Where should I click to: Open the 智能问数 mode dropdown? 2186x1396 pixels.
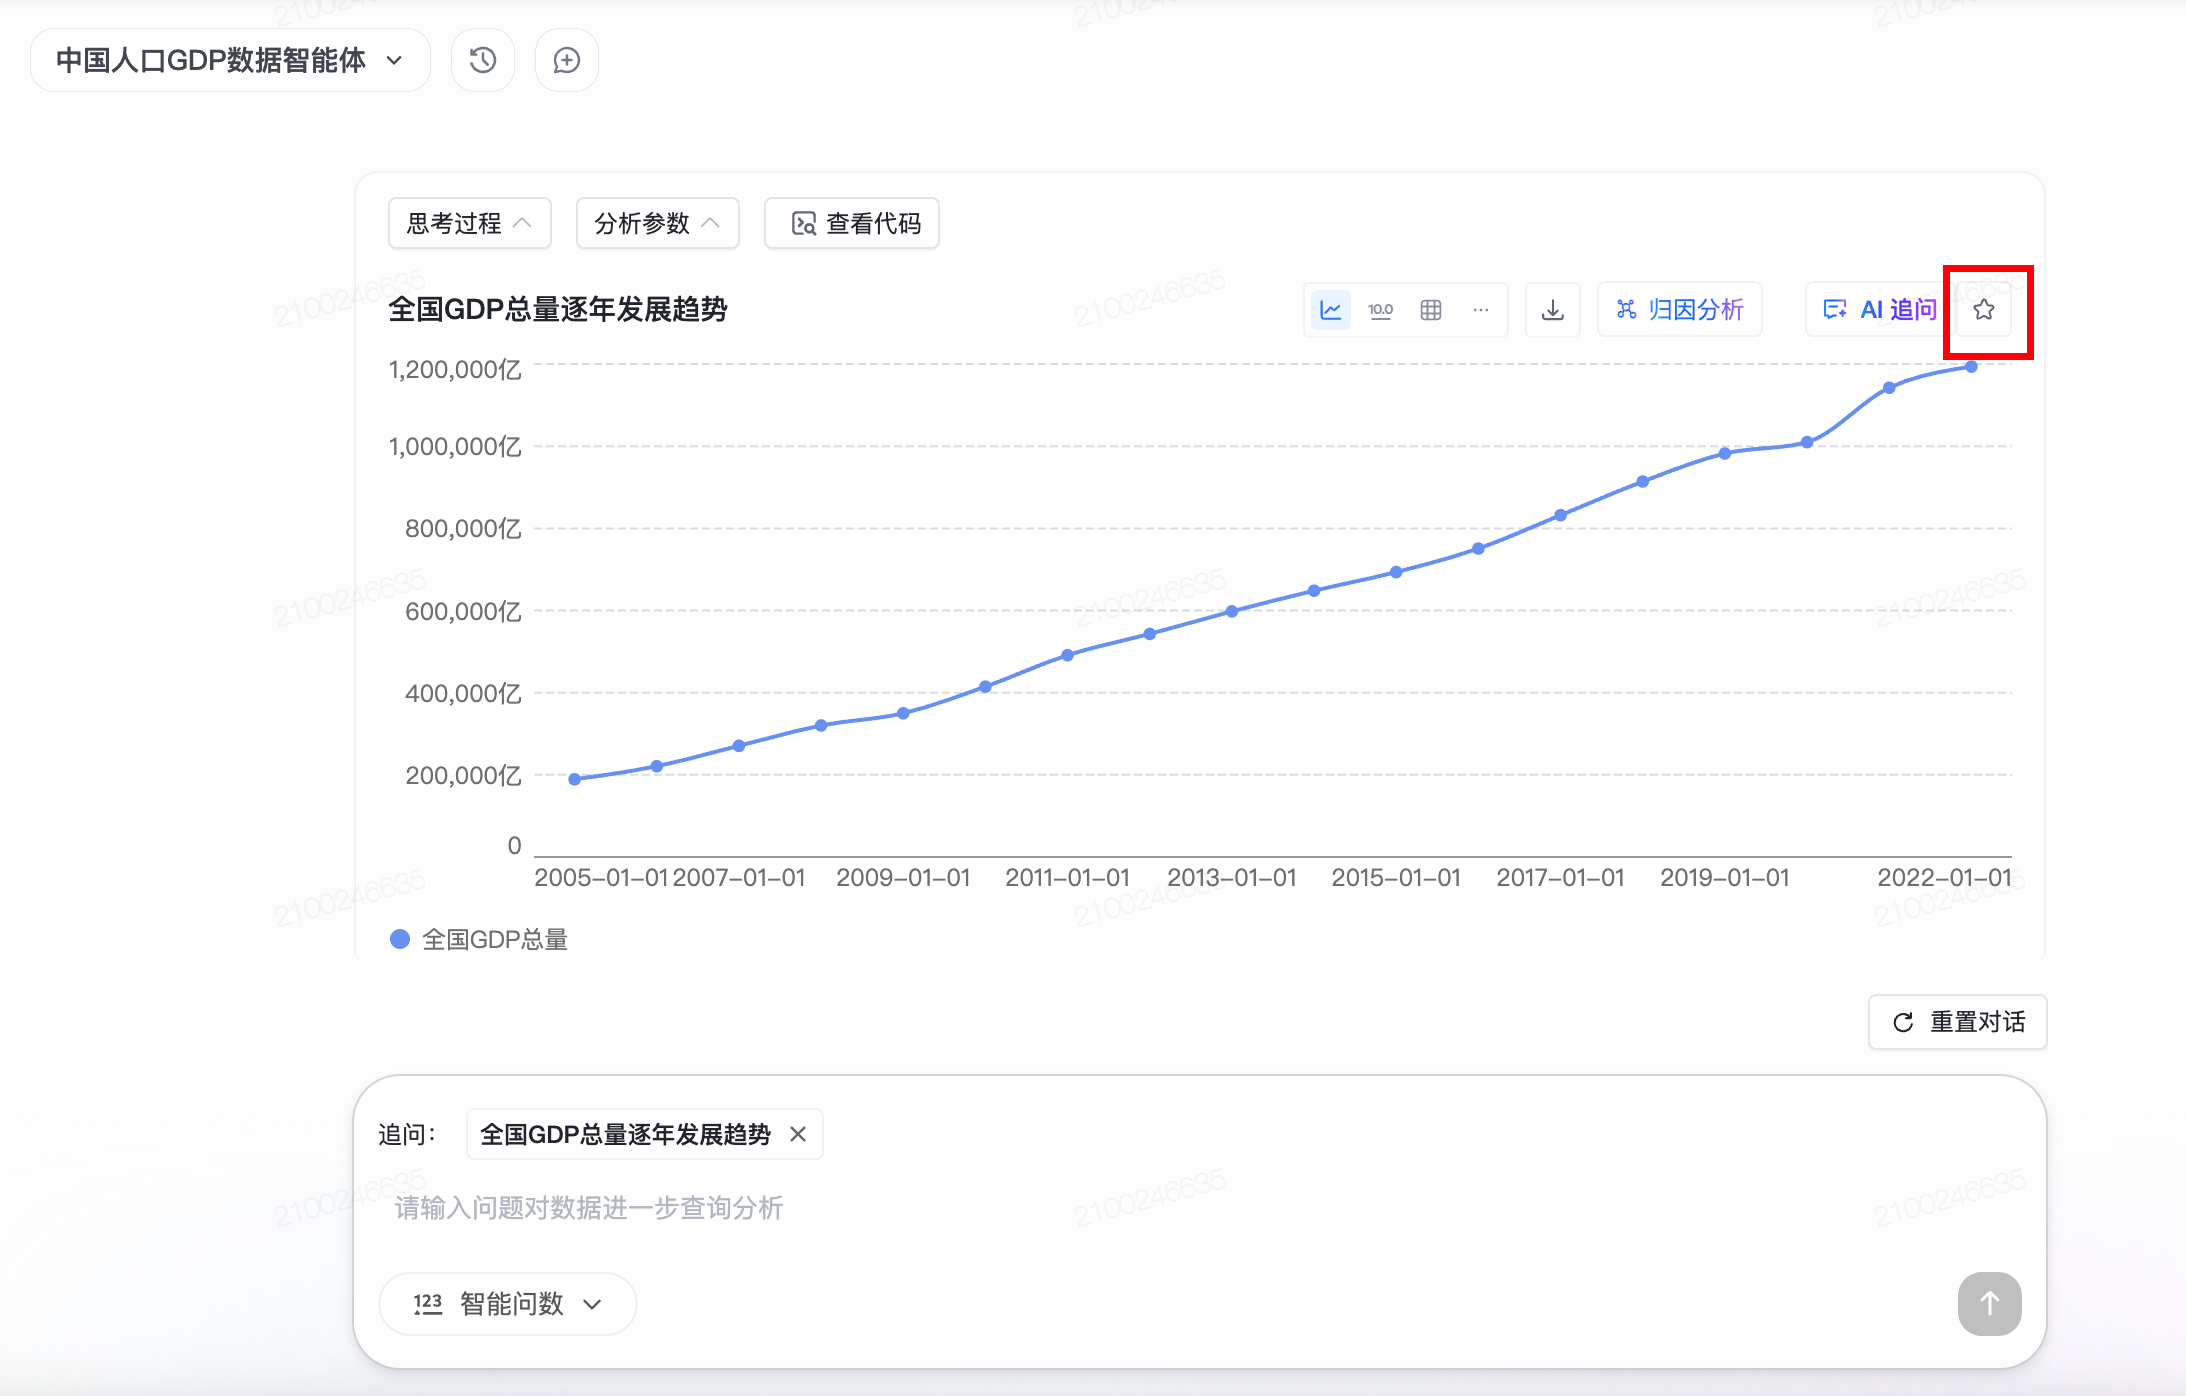pos(508,1304)
